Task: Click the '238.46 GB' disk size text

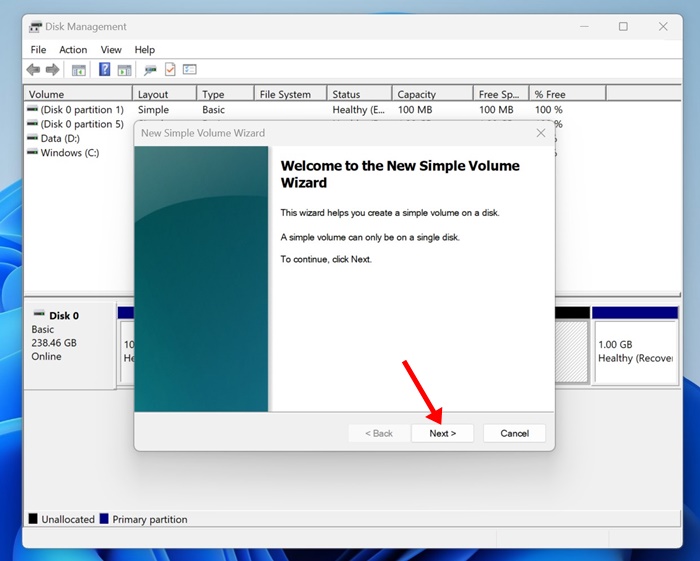Action: [54, 343]
